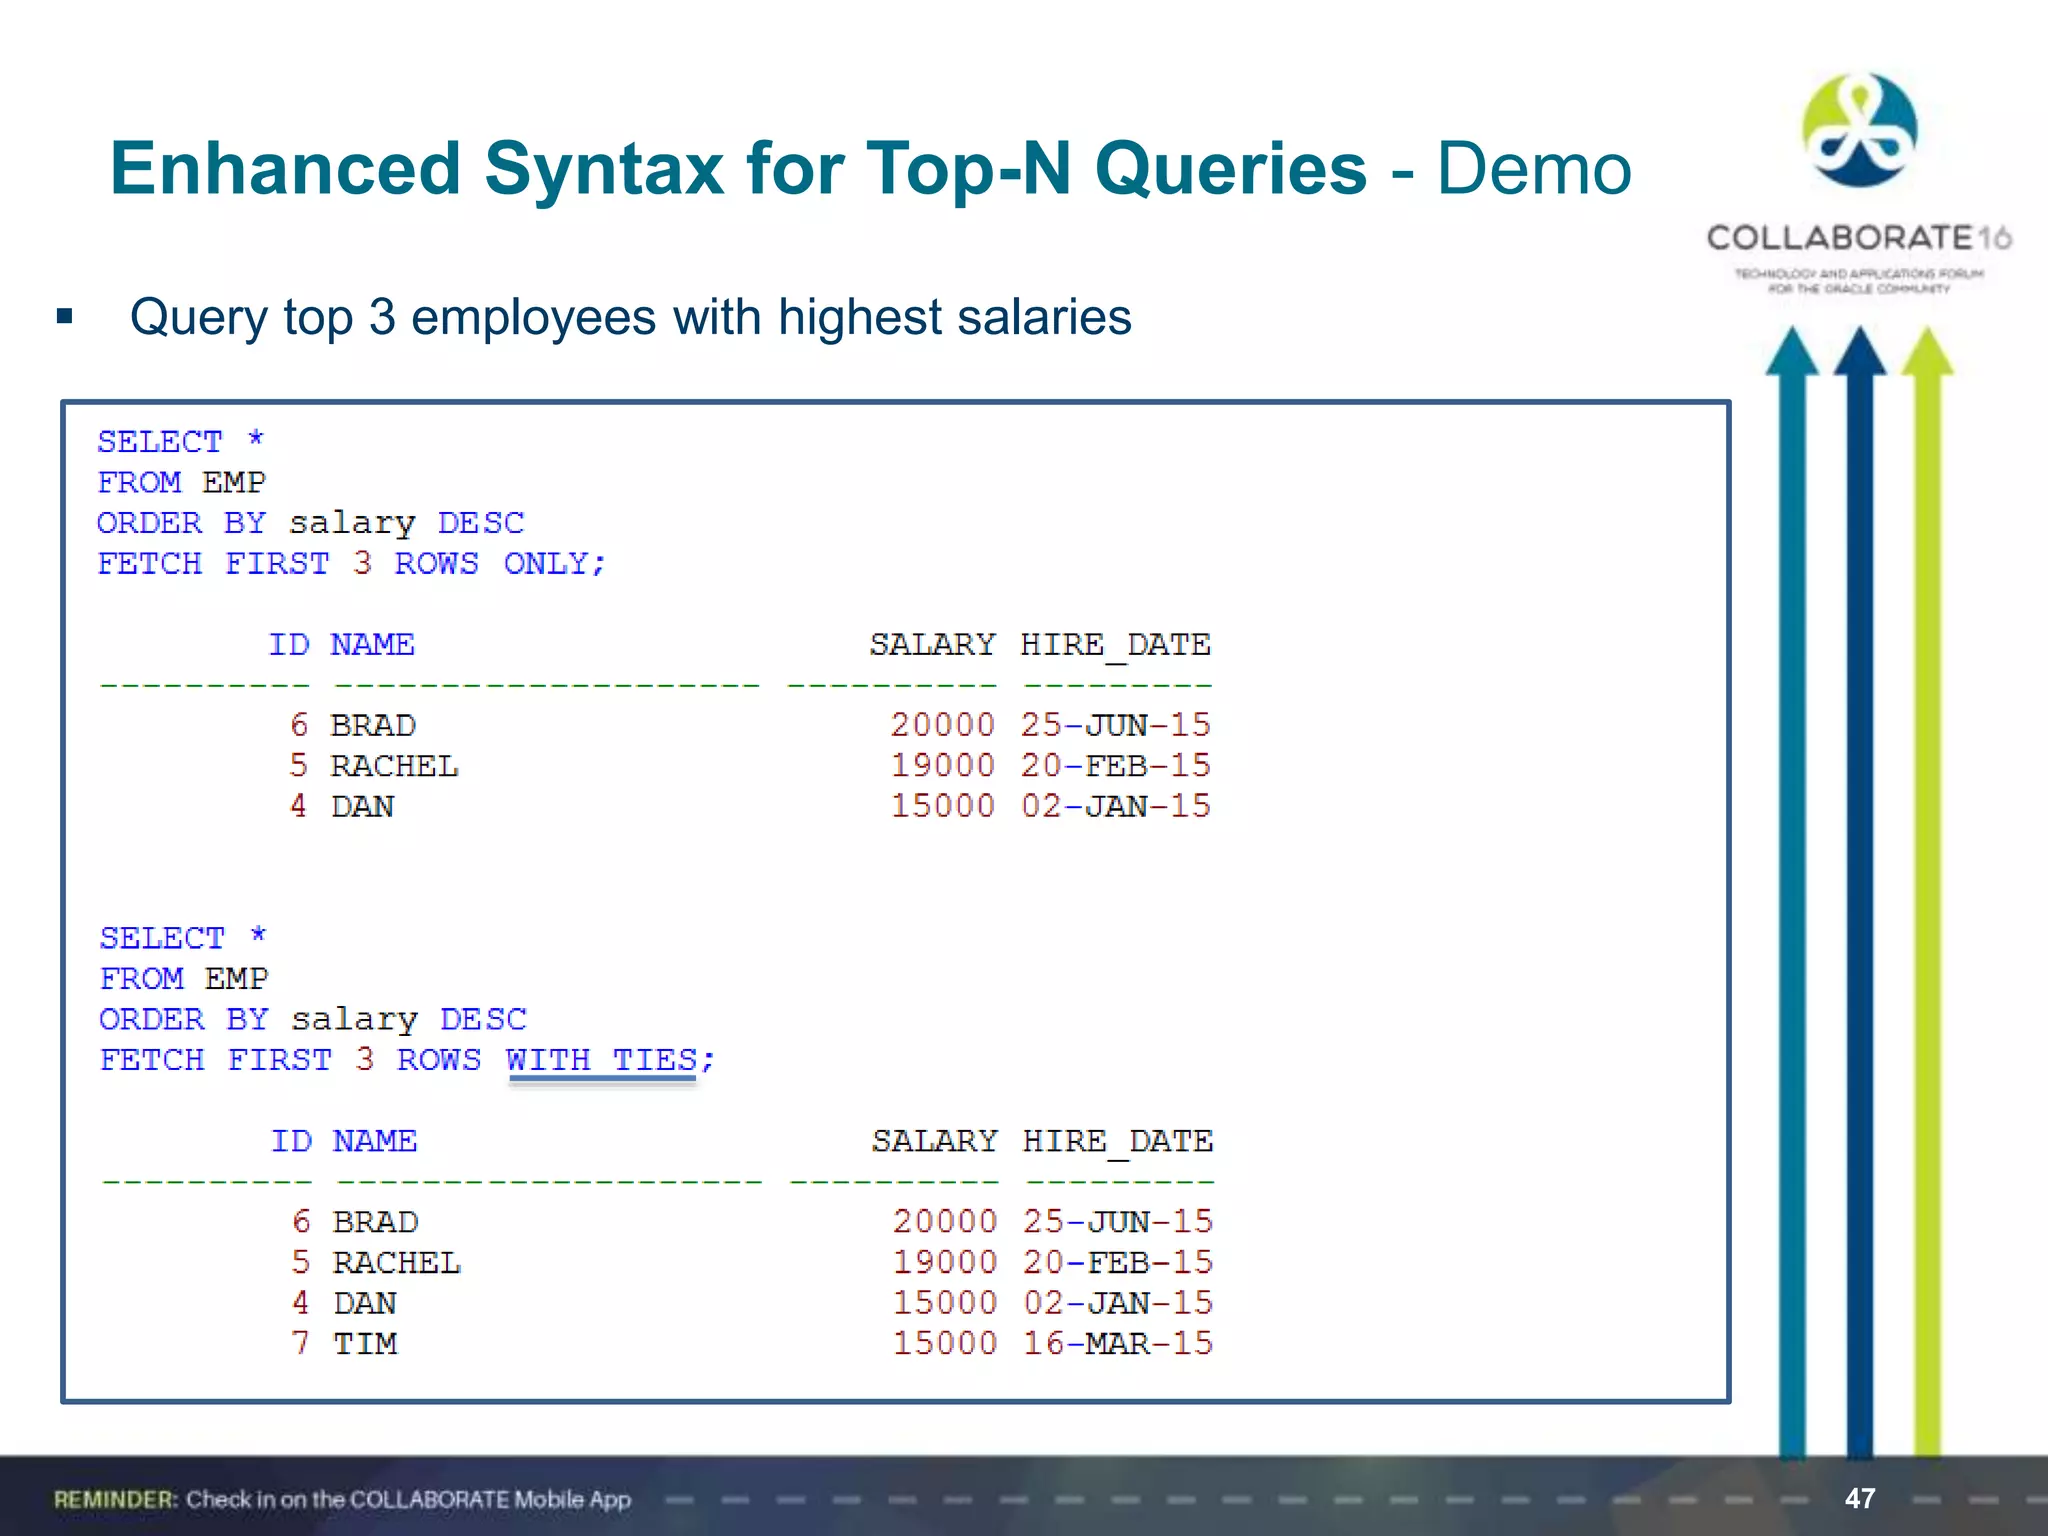
Task: Click the NAME header in first result
Action: tap(372, 644)
